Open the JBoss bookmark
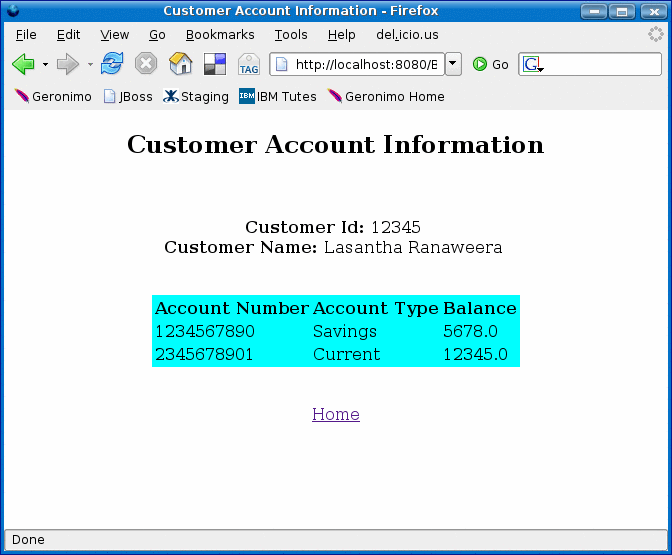Image resolution: width=672 pixels, height=555 pixels. point(128,96)
